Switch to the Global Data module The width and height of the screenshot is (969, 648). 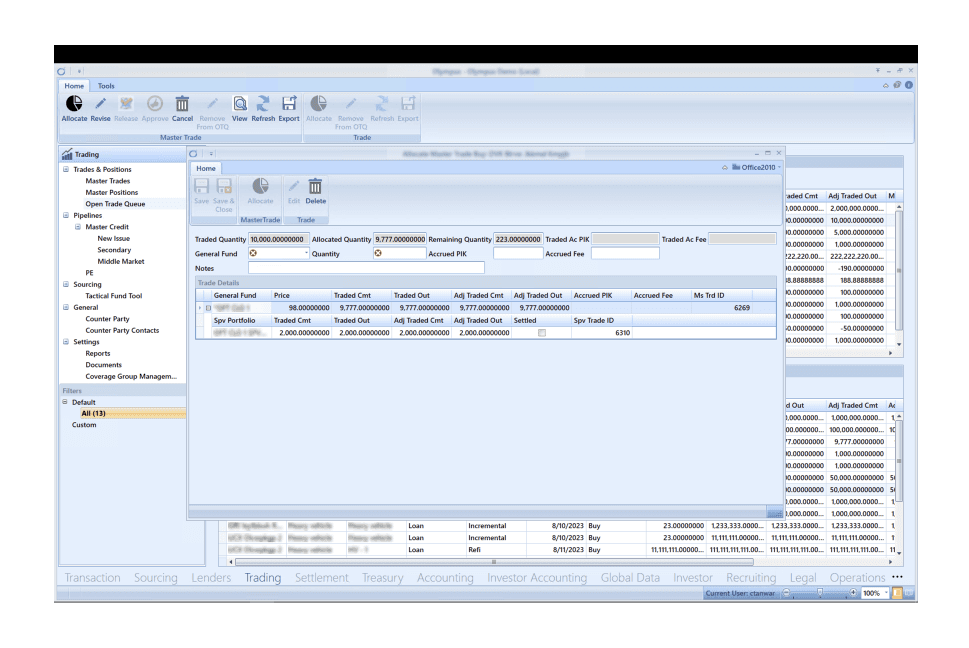[x=630, y=578]
